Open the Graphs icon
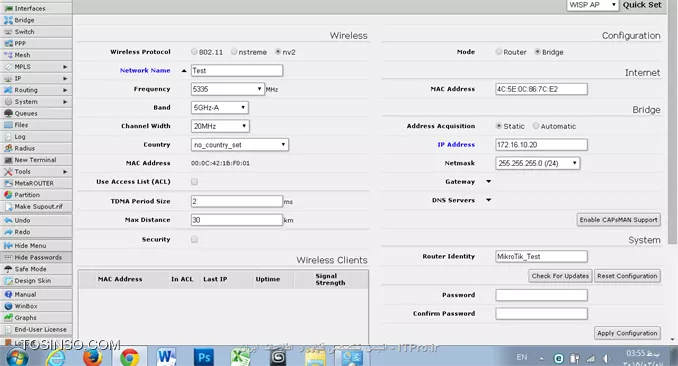This screenshot has width=678, height=366. [x=8, y=318]
